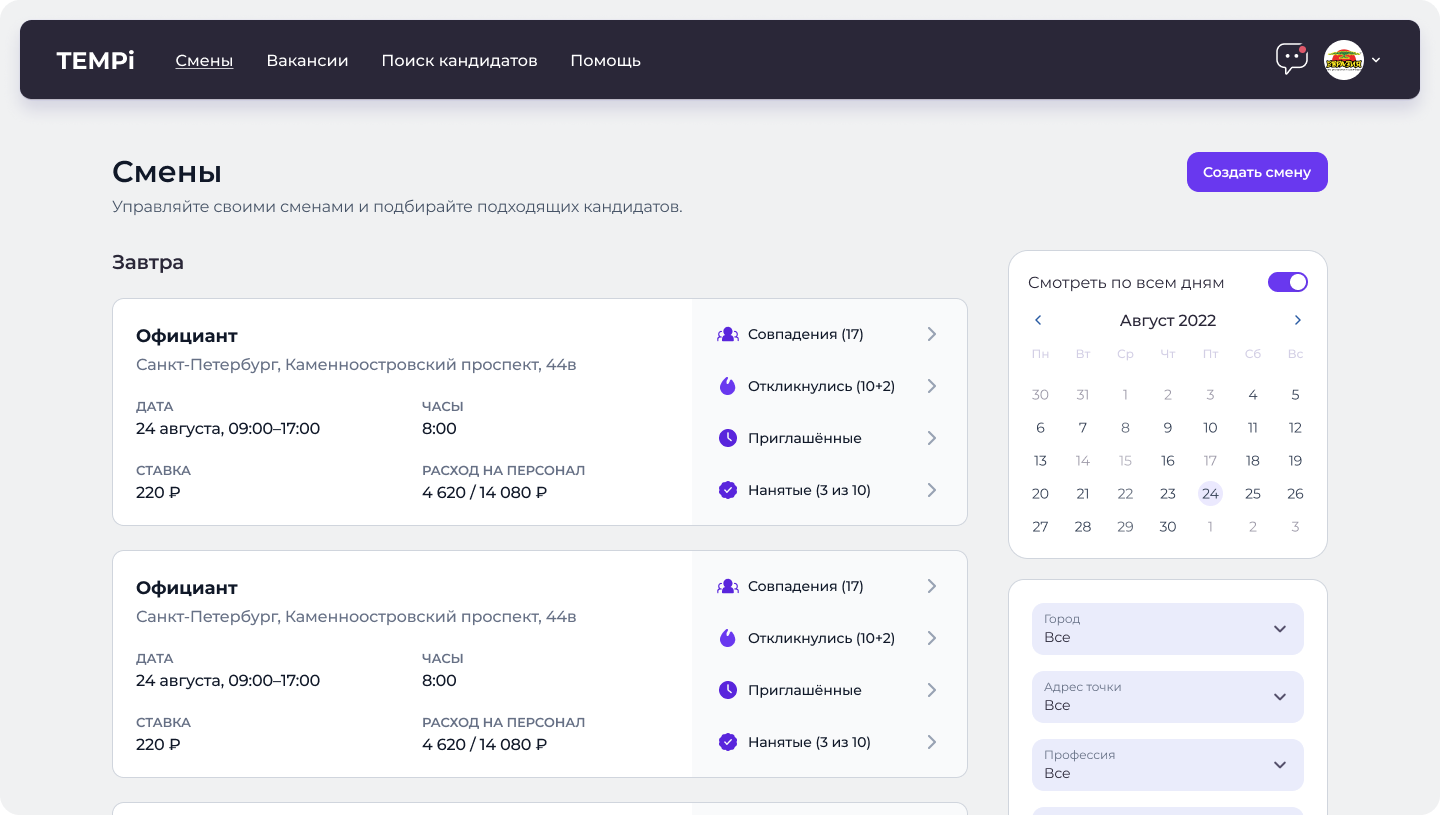Screen dimensions: 1440x815
Task: Click the chevron beside first card's Приглашённые
Action: pos(931,438)
